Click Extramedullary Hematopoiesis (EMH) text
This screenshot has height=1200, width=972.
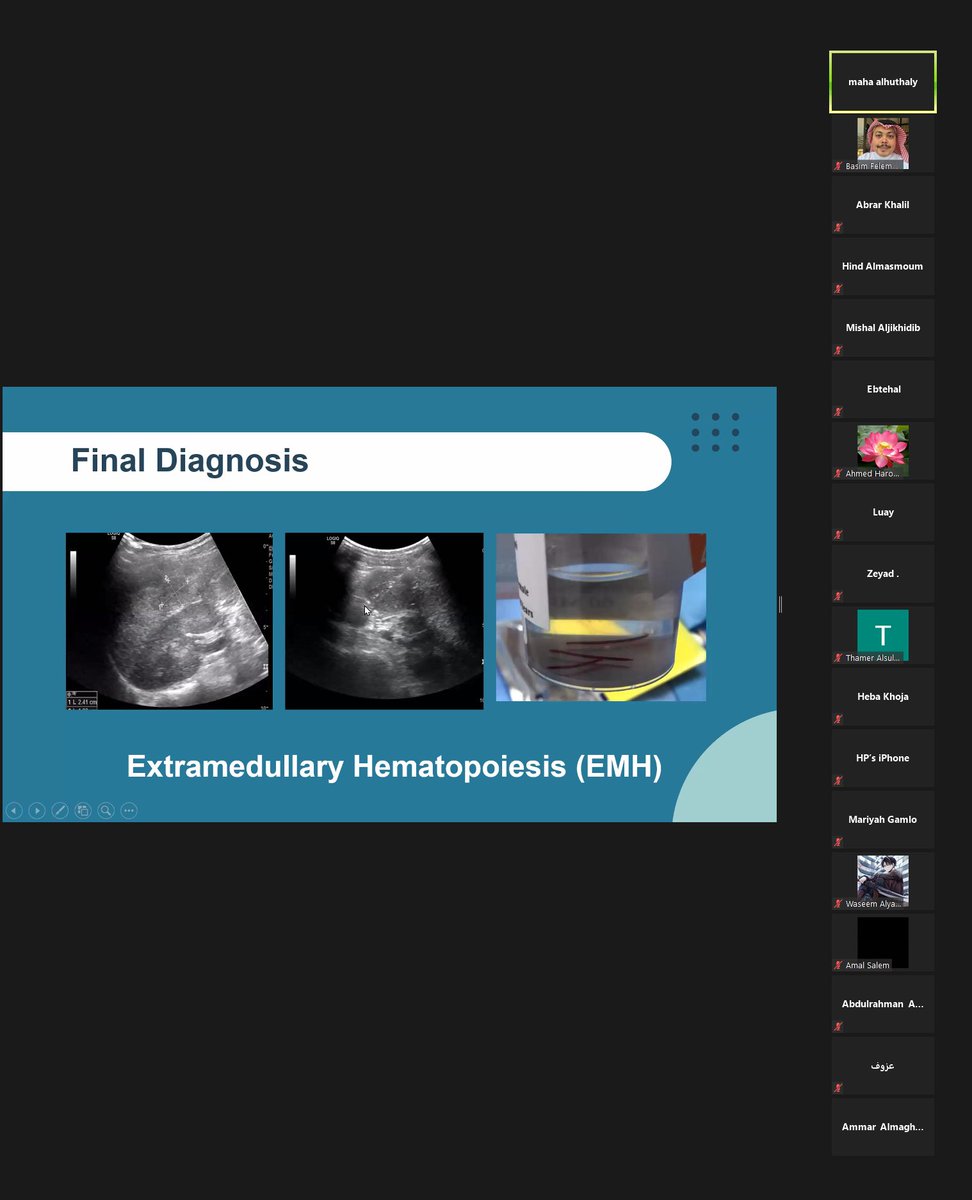click(x=394, y=767)
